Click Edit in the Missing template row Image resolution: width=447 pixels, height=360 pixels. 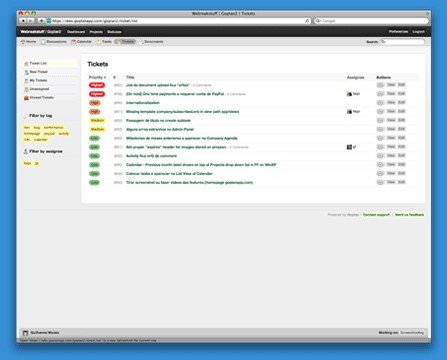401,111
